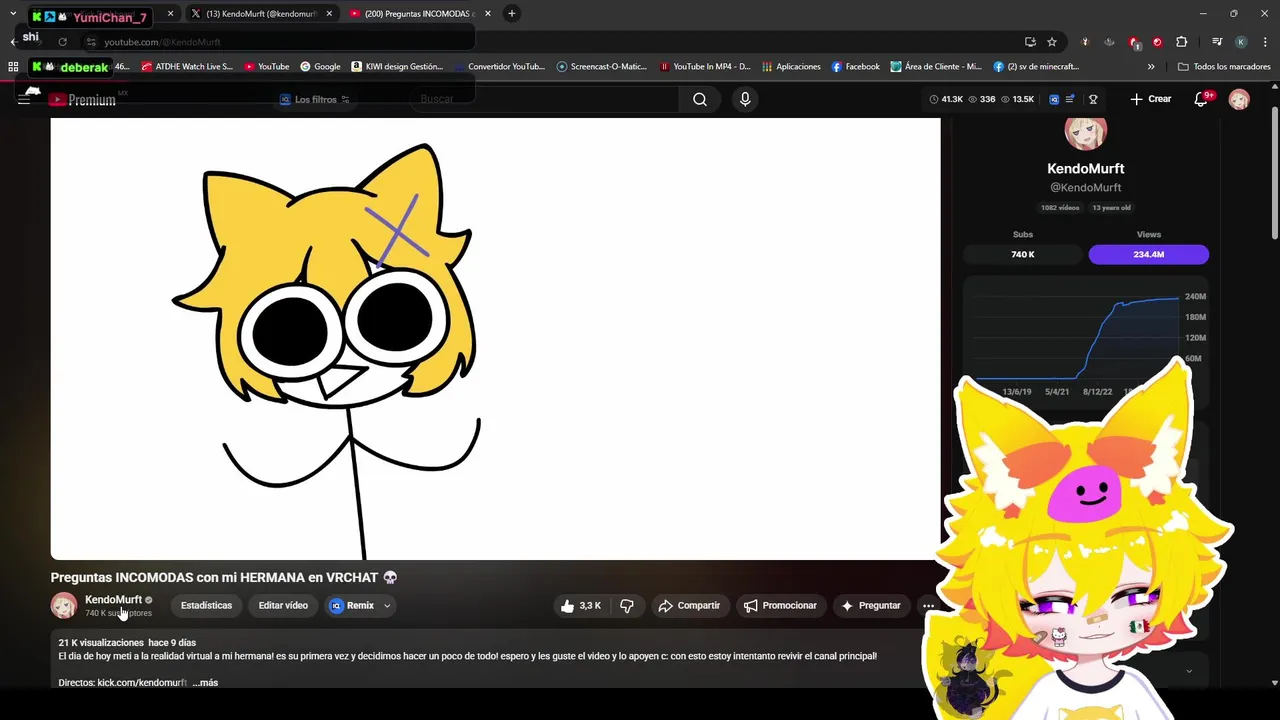Click the Remix button
Image resolution: width=1280 pixels, height=720 pixels.
352,605
